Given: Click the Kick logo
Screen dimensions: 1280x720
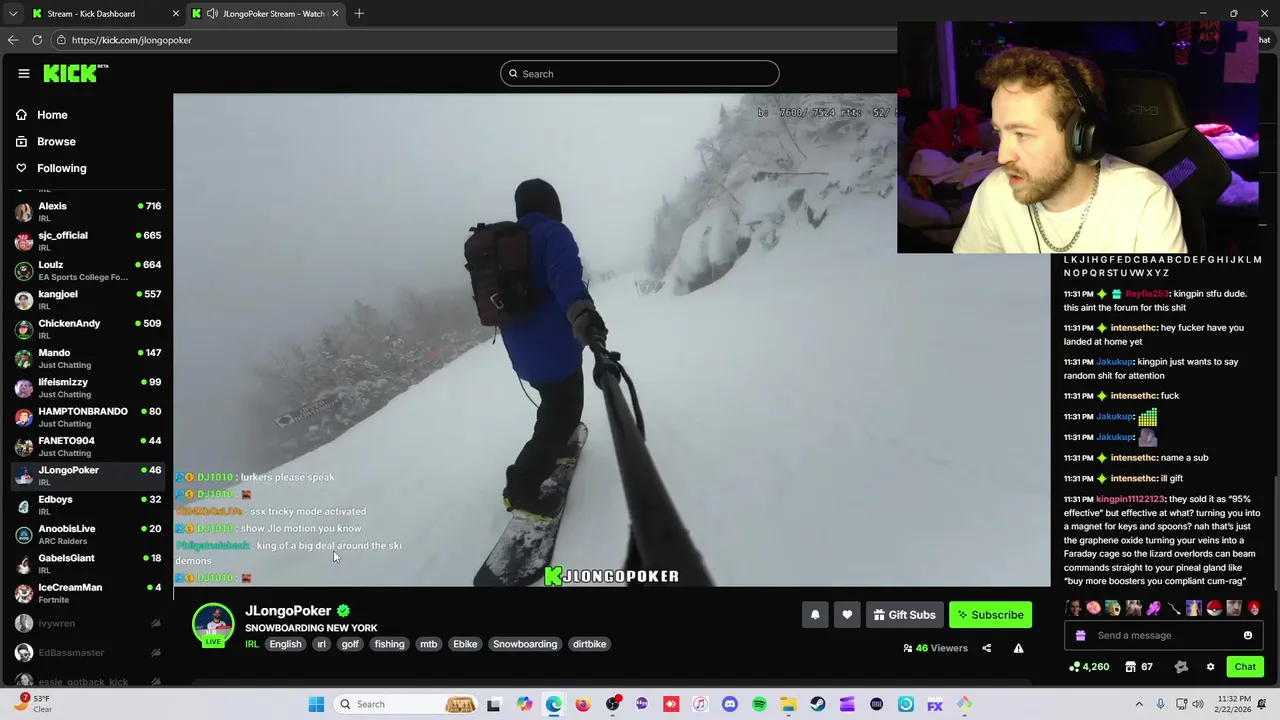Looking at the screenshot, I should click(x=75, y=73).
